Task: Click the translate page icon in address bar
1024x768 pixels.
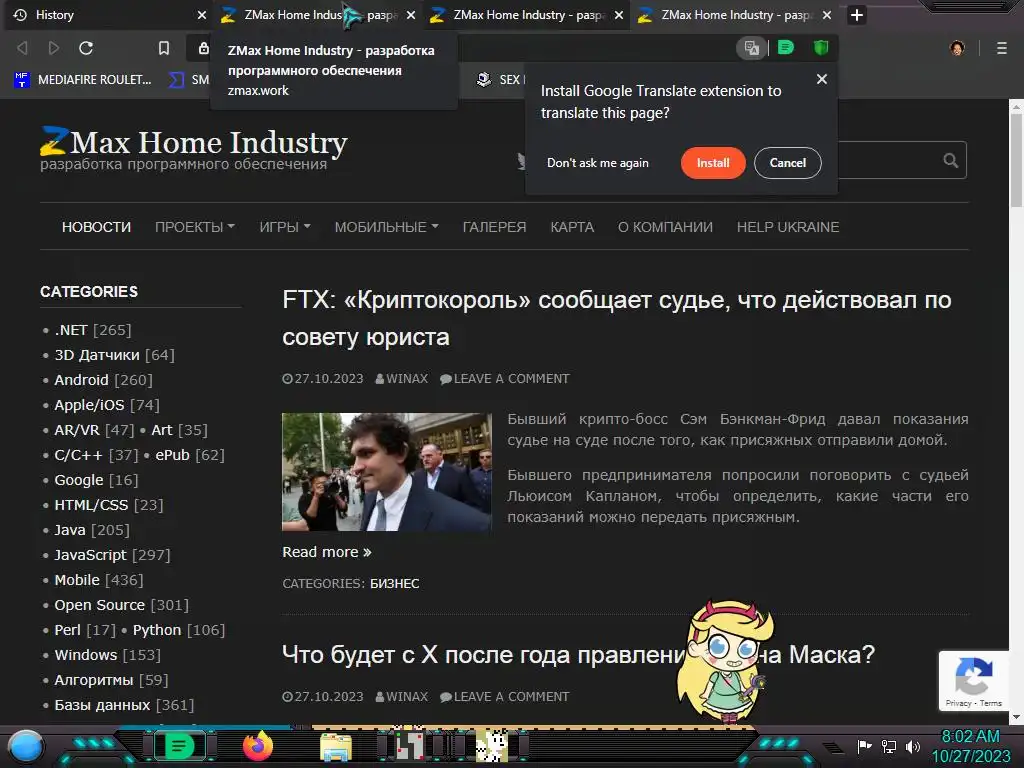Action: 752,48
